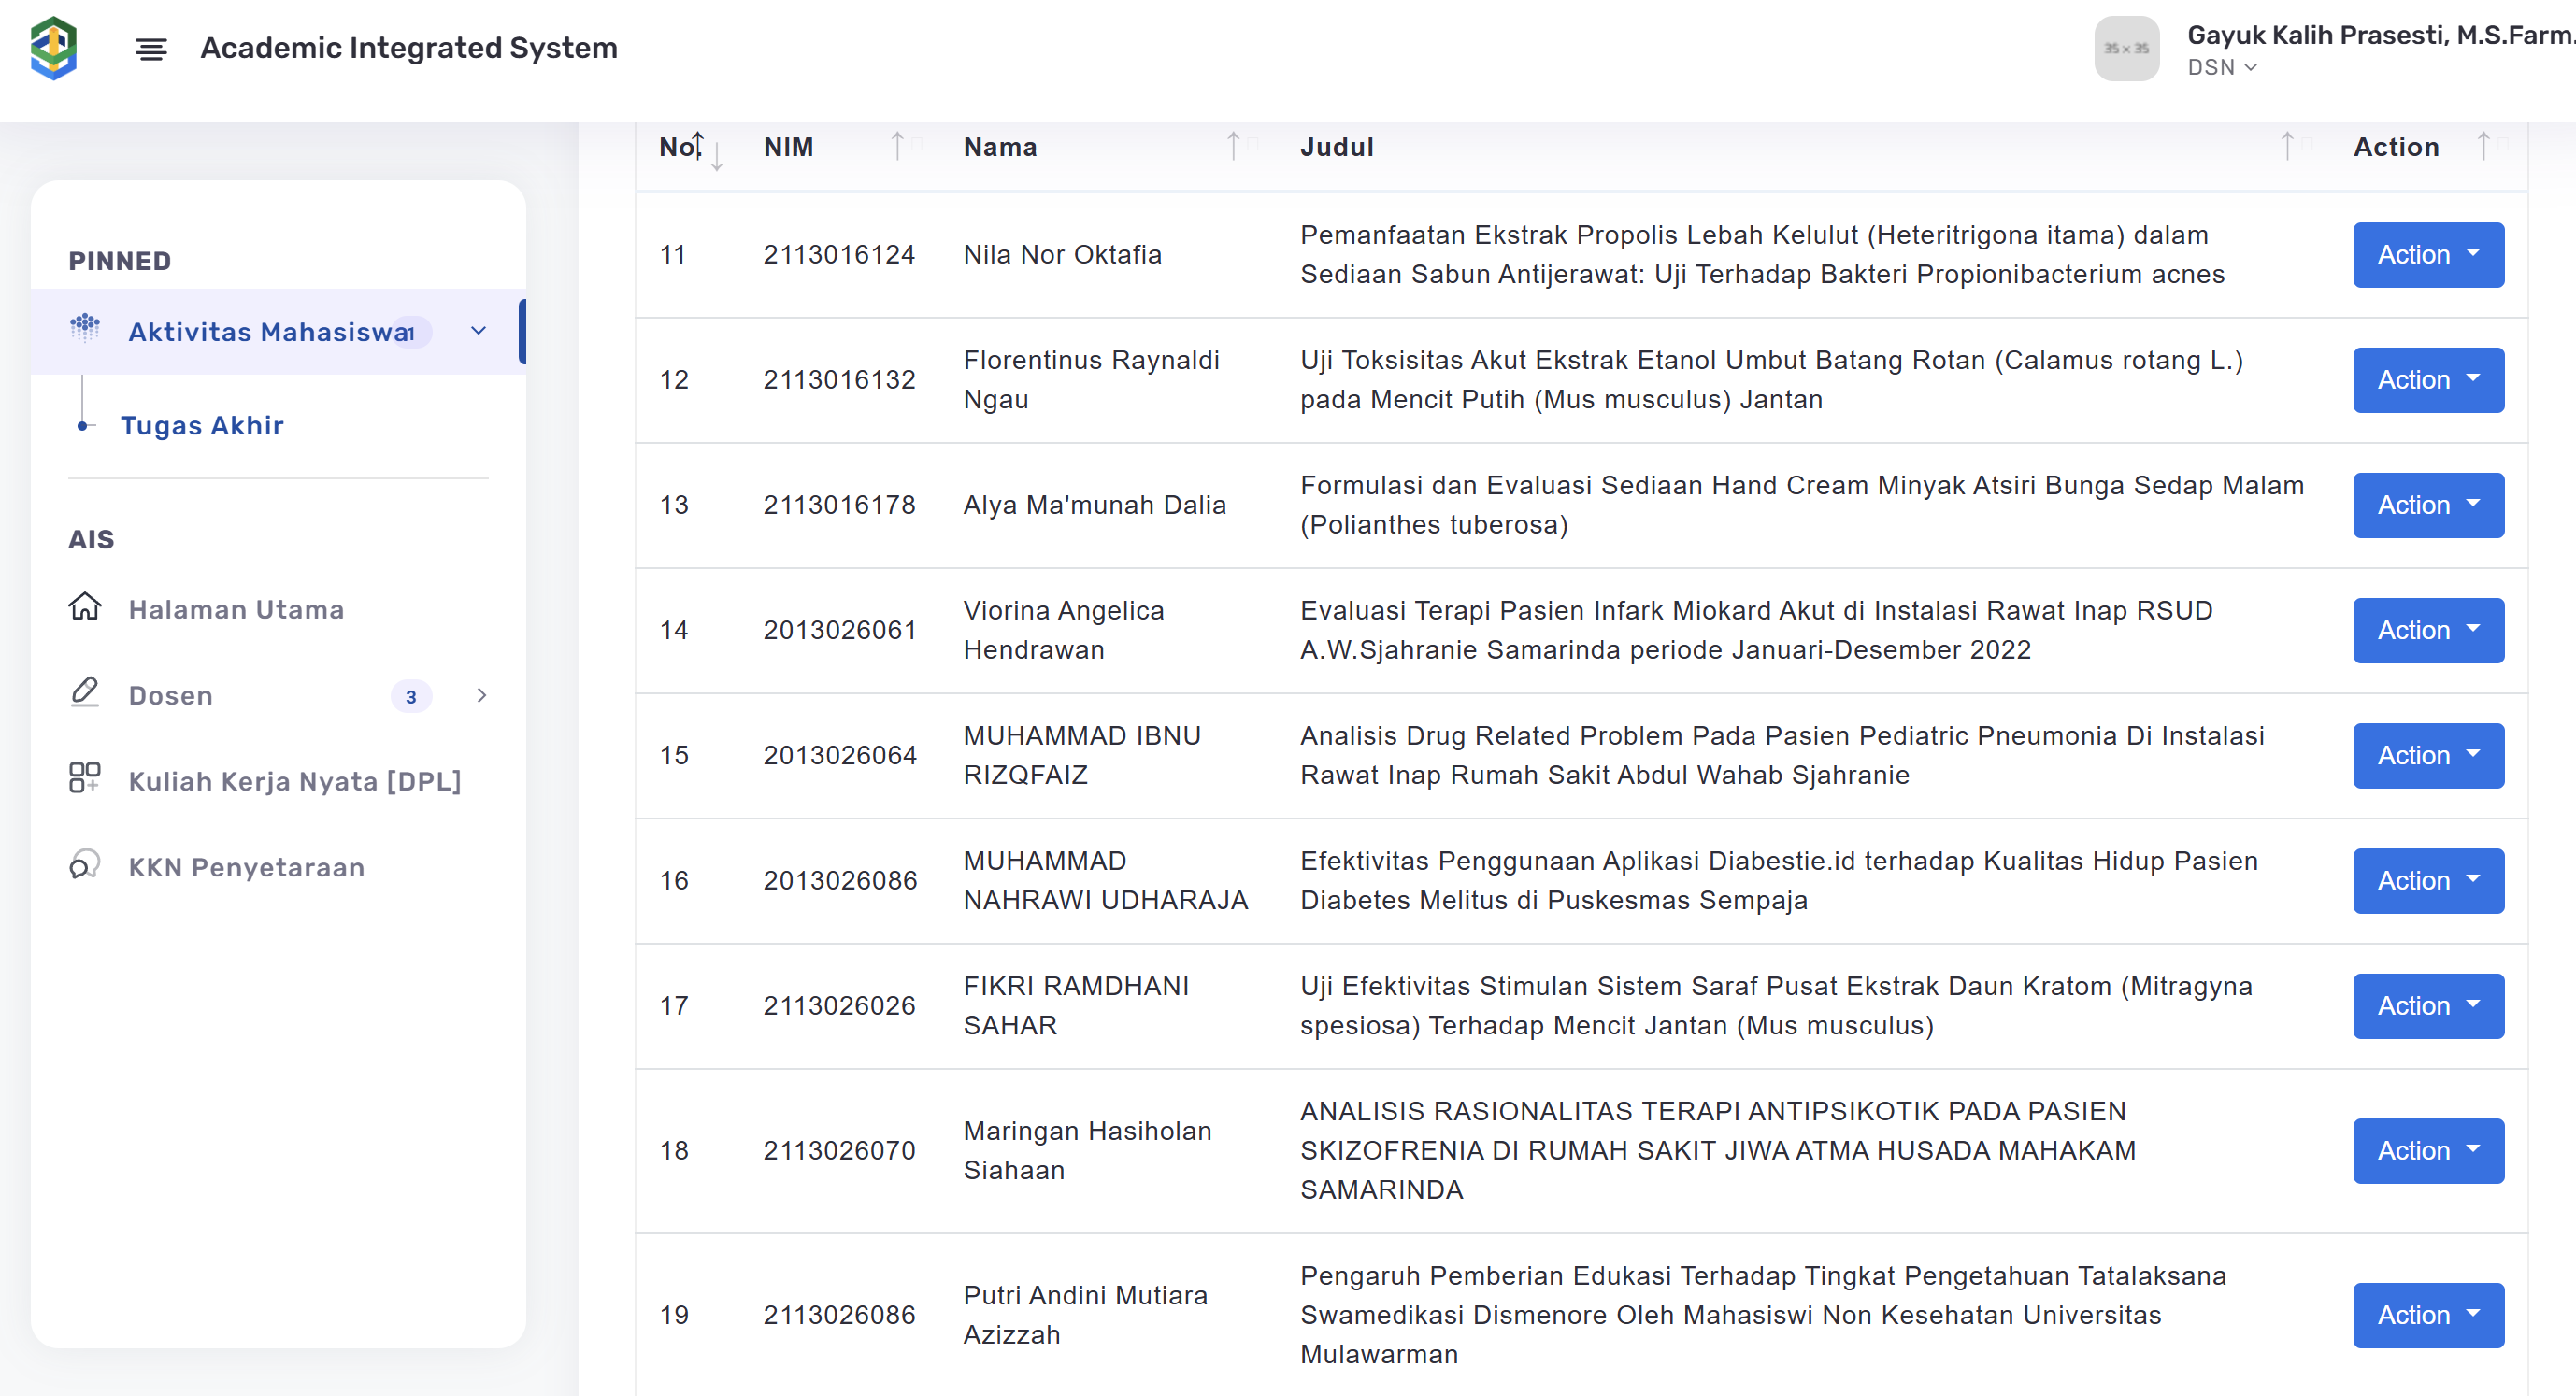Click the PINNED section header
2576x1396 pixels.
pos(120,261)
